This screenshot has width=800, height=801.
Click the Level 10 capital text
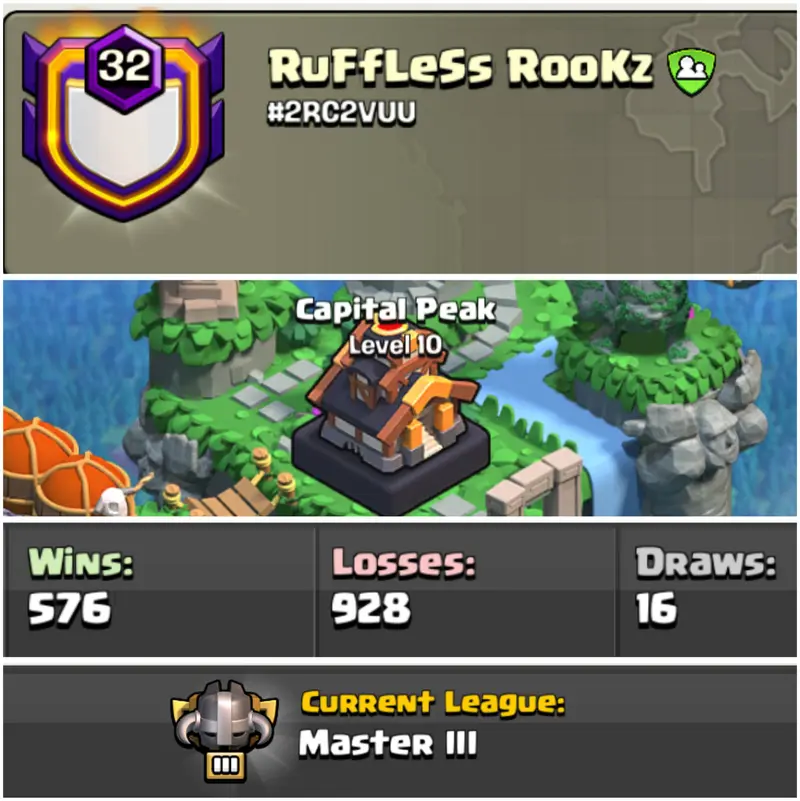(396, 345)
